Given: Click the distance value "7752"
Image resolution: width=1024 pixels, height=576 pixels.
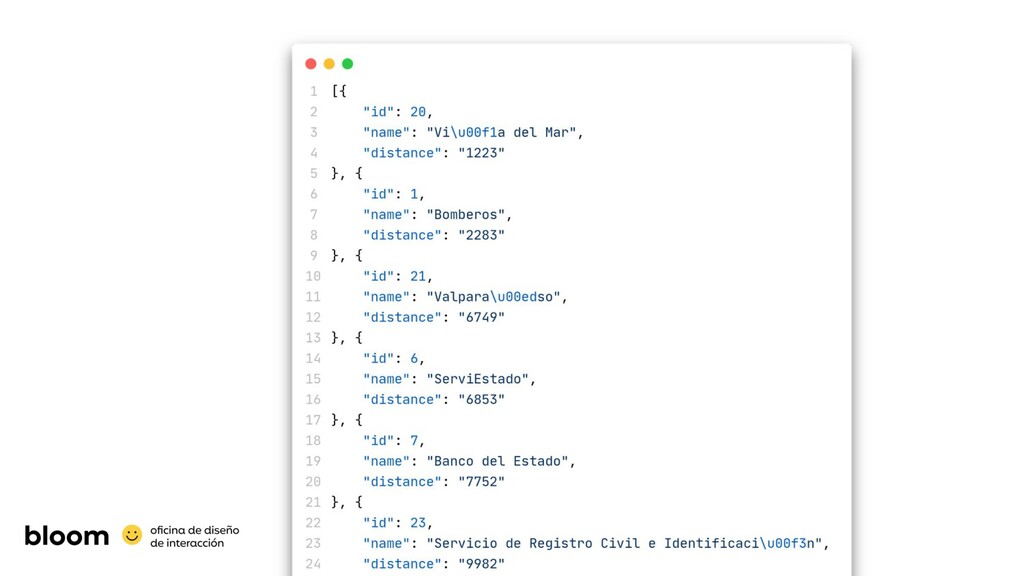Looking at the screenshot, I should click(x=481, y=482).
